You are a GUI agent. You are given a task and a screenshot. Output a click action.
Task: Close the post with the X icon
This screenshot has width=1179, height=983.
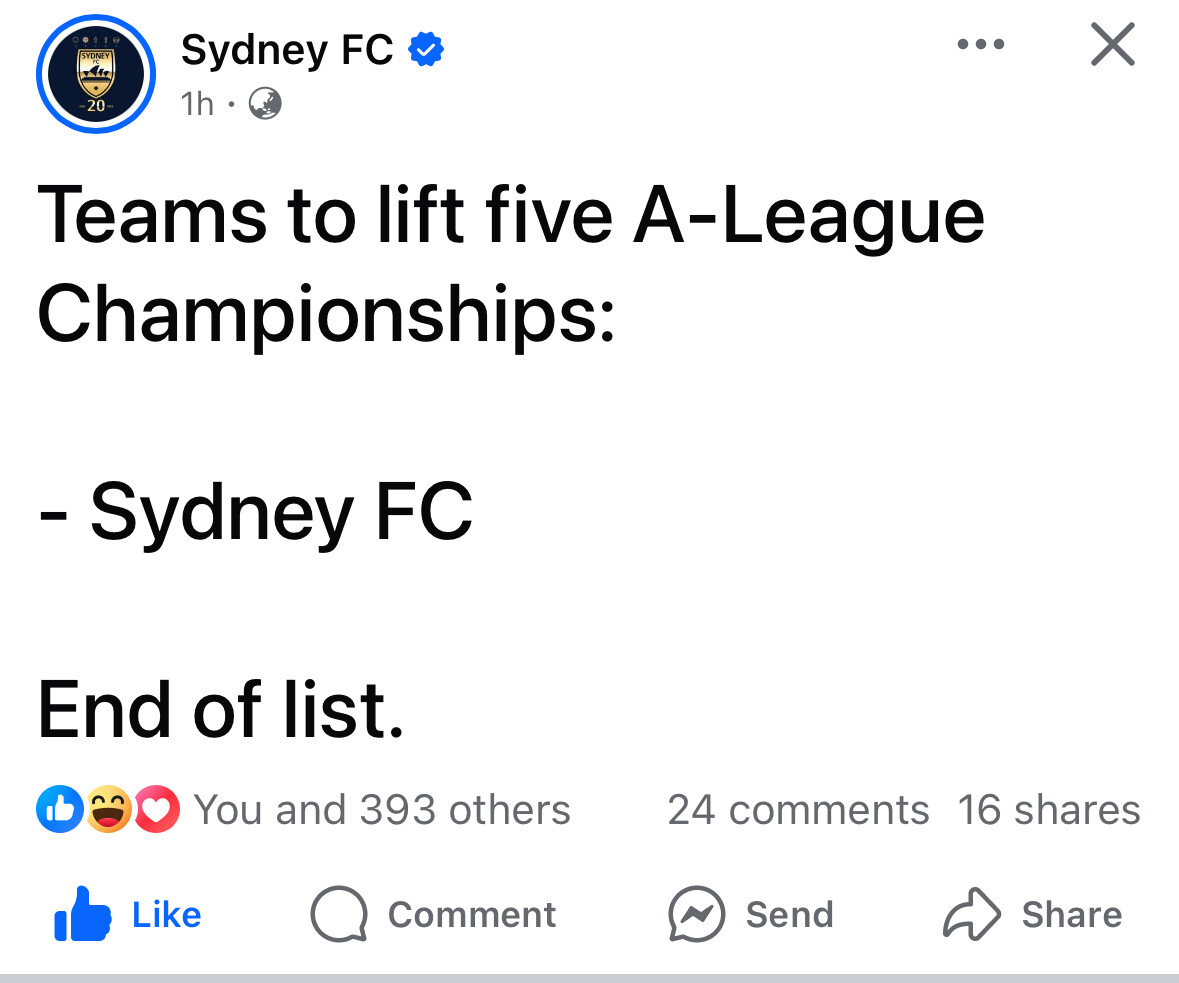click(x=1112, y=44)
